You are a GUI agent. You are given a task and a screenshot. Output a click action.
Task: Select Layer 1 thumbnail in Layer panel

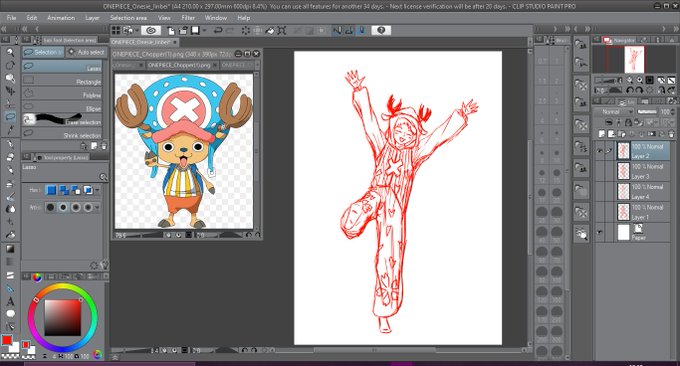pyautogui.click(x=623, y=212)
